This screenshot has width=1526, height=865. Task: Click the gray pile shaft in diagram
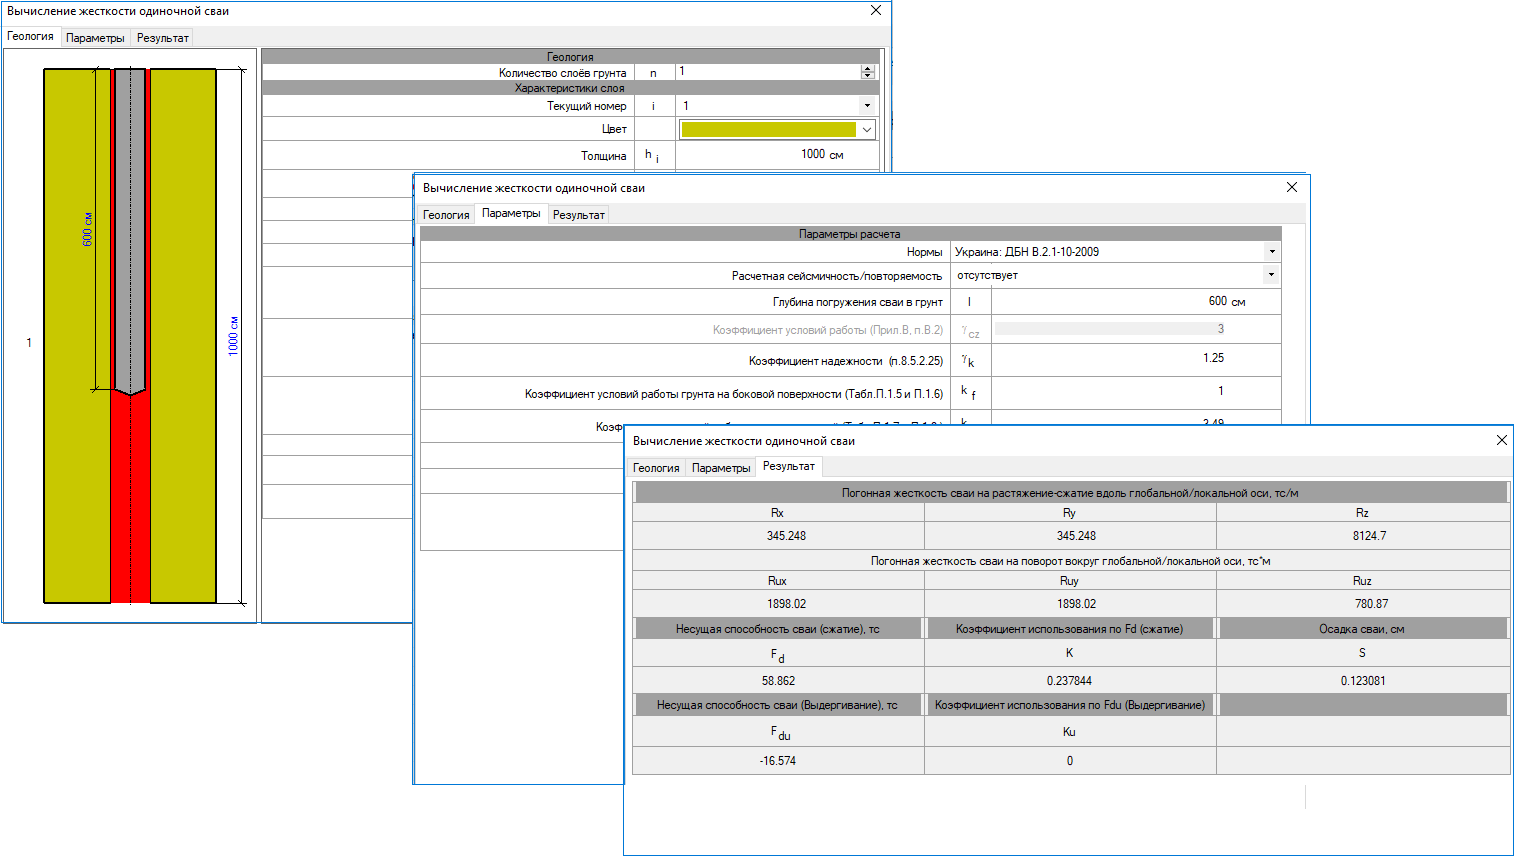[x=130, y=230]
